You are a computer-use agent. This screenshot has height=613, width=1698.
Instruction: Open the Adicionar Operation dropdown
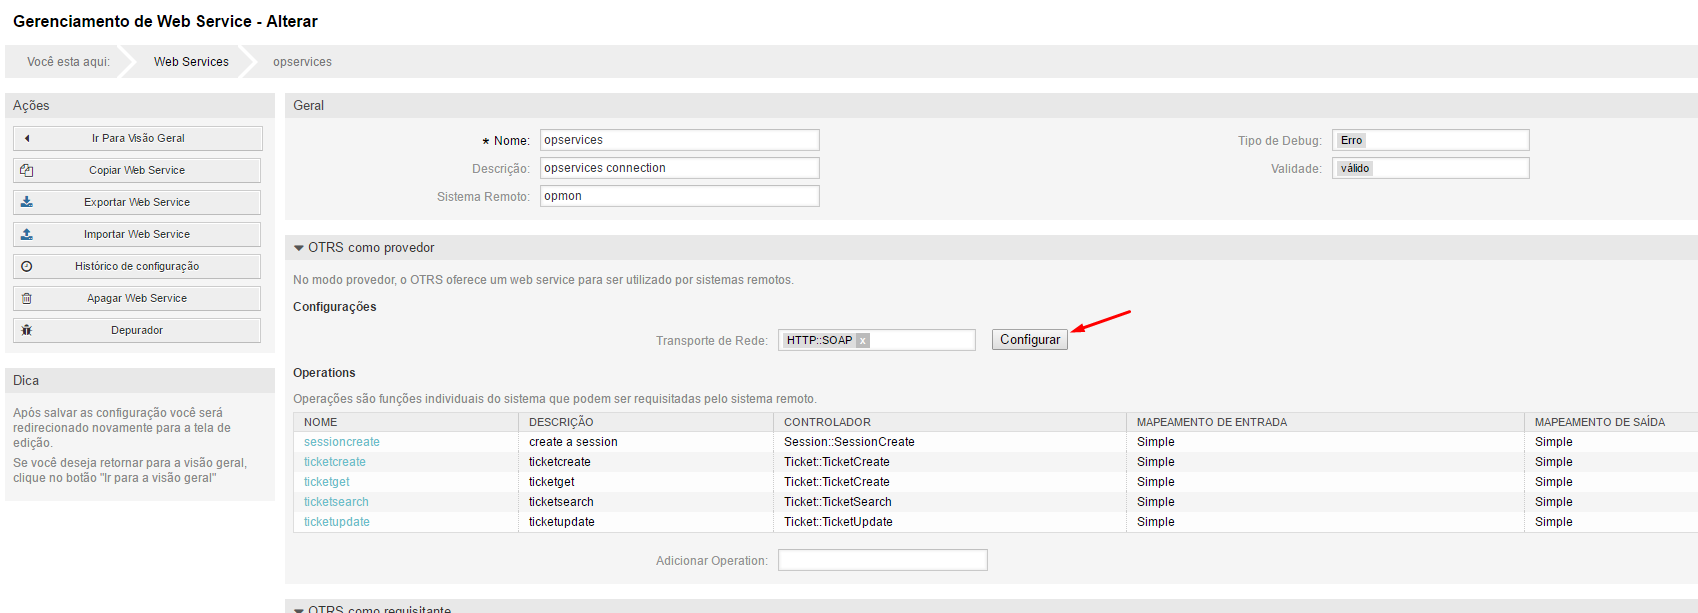pos(882,560)
